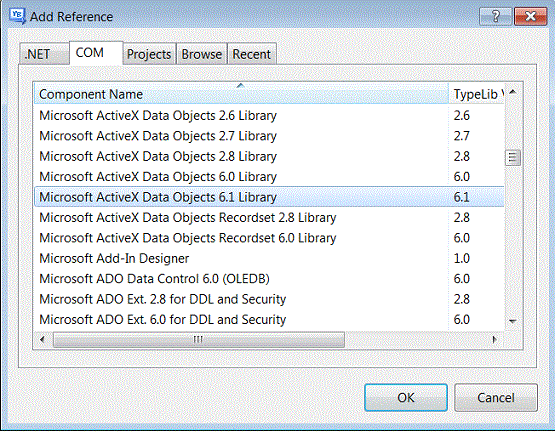Screen dimensions: 555x432
Task: Select Microsoft ADO Ext. 6.0 for DDL and Security
Action: [x=269, y=319]
